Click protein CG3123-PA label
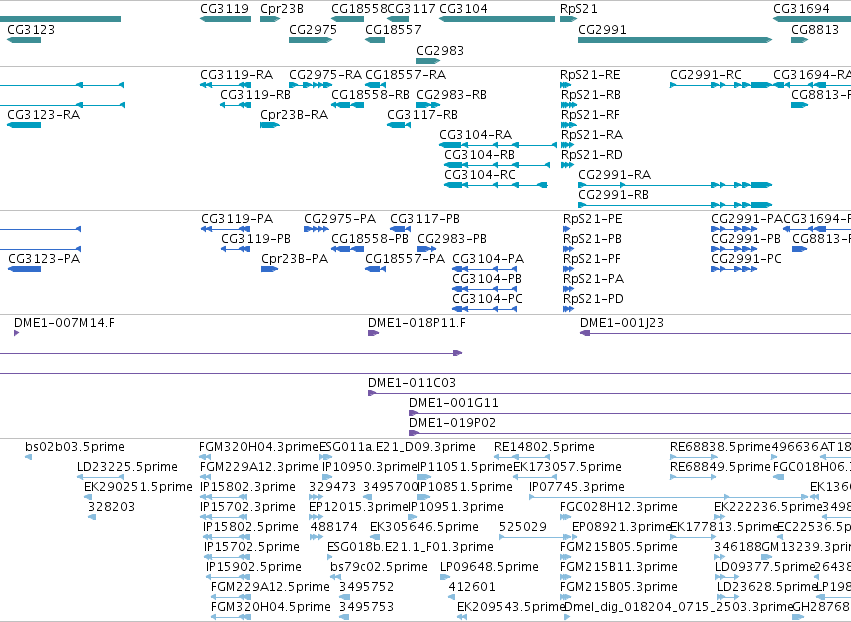 pyautogui.click(x=44, y=259)
